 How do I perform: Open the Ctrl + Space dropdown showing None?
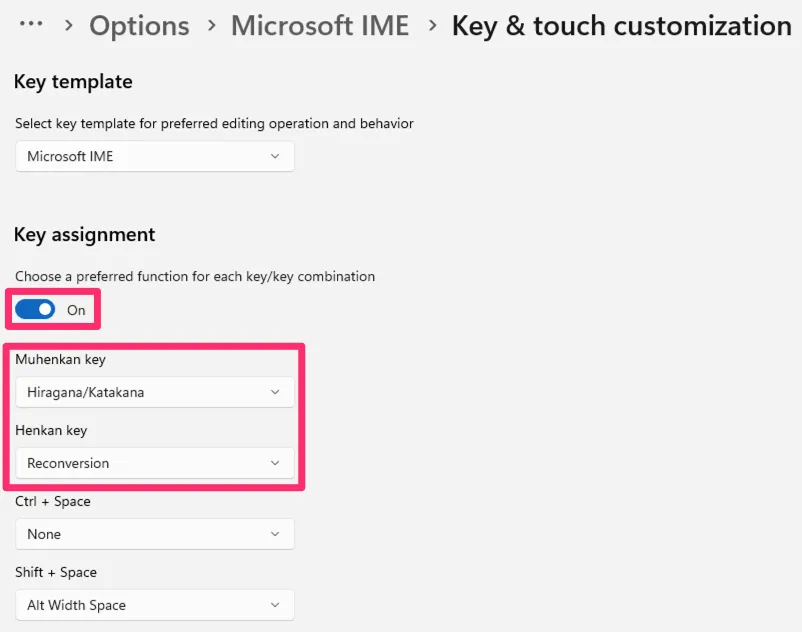pos(155,534)
